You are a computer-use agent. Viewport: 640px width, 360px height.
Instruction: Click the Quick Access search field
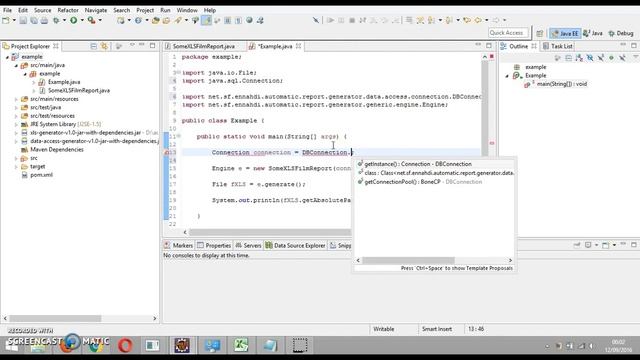click(x=508, y=33)
